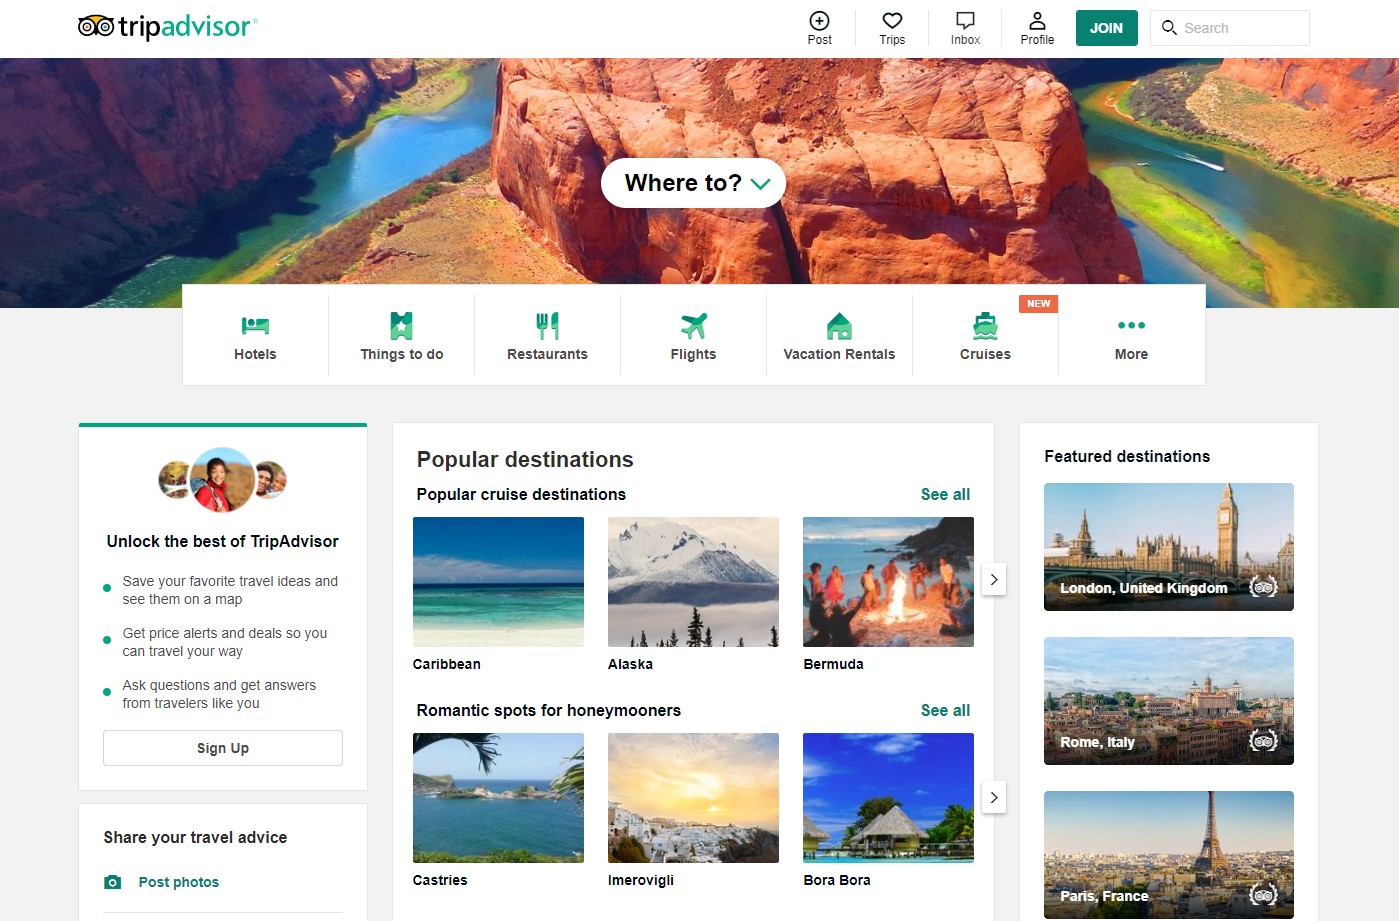Click the owl badge on Rome card
This screenshot has height=921, width=1399.
pyautogui.click(x=1263, y=741)
